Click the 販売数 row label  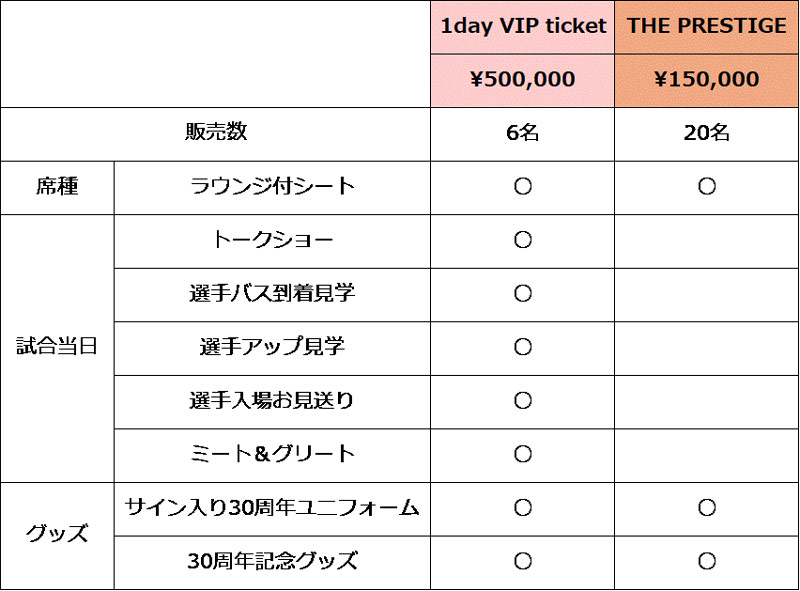click(x=216, y=132)
